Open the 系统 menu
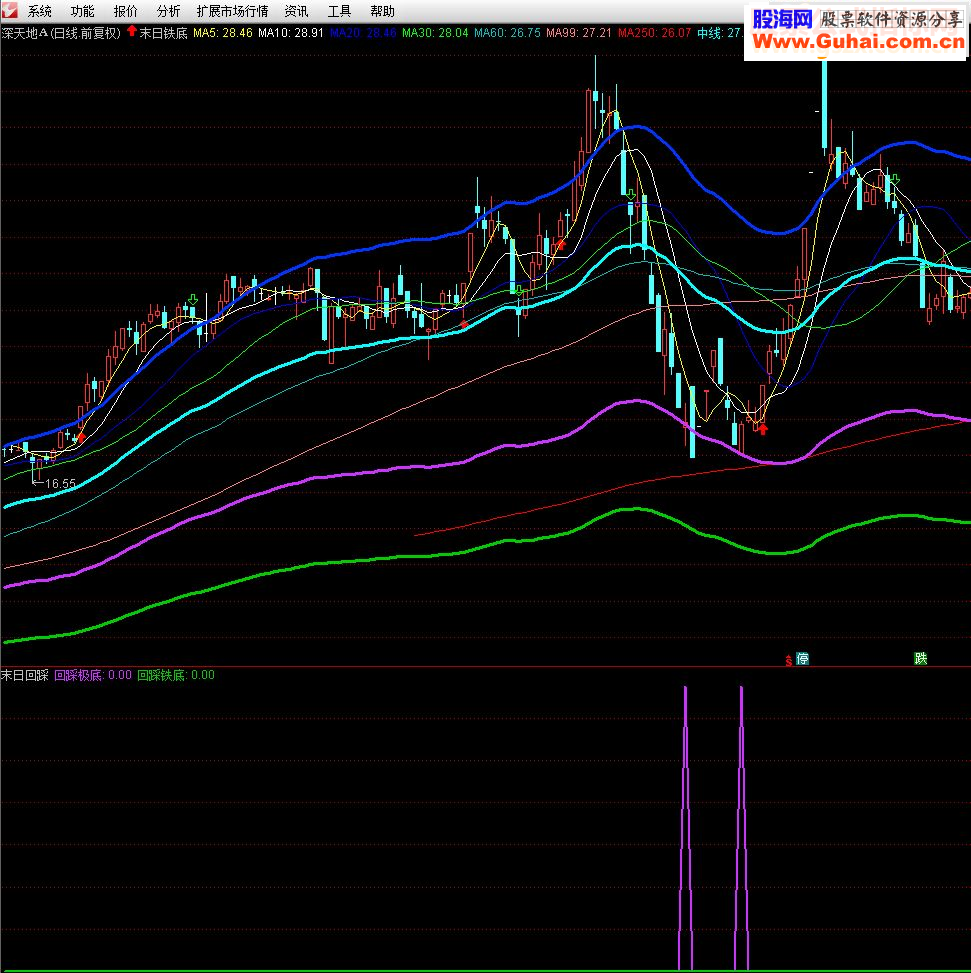This screenshot has width=971, height=973. point(40,11)
